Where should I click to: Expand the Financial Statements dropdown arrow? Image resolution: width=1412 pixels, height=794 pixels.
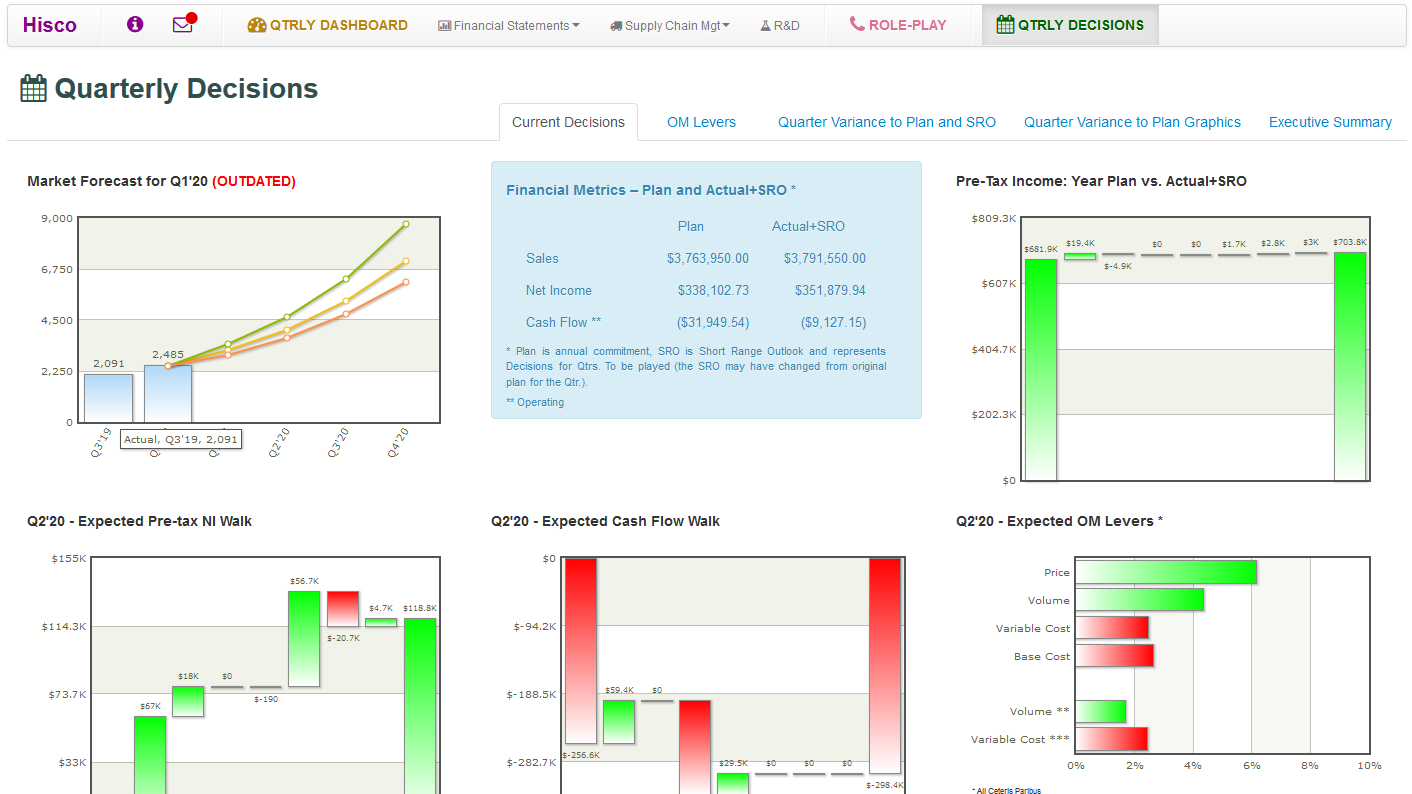coord(576,26)
